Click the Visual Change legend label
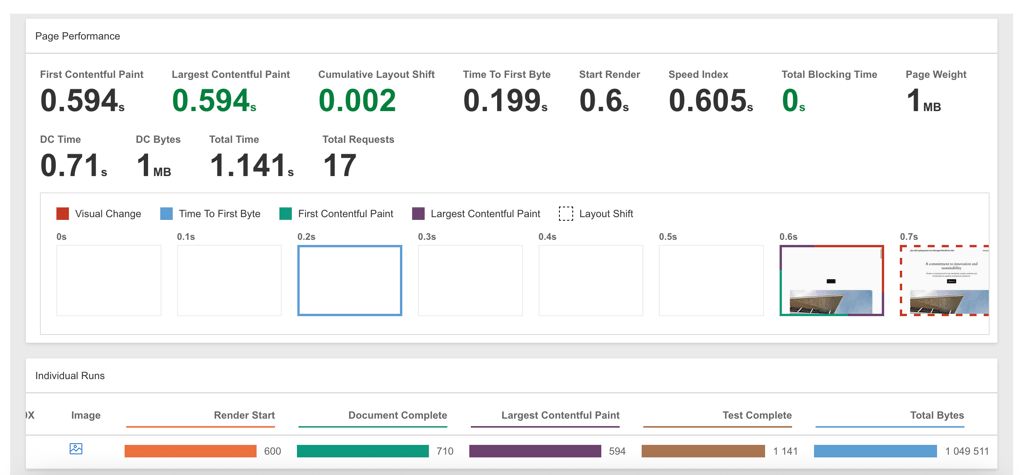This screenshot has height=475, width=1024. pyautogui.click(x=108, y=214)
